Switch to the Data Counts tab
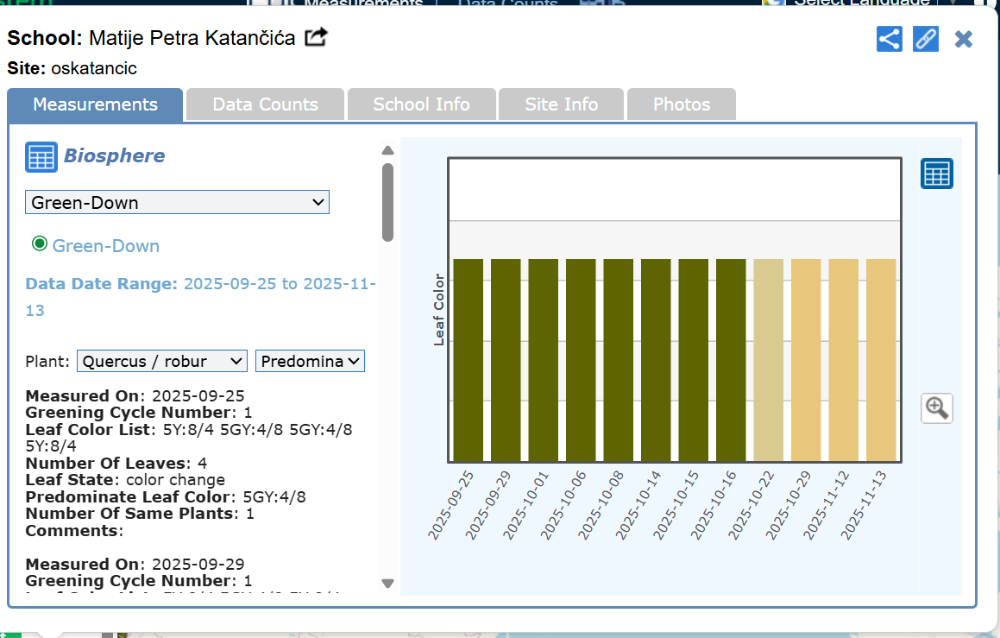This screenshot has width=1000, height=638. 265,105
